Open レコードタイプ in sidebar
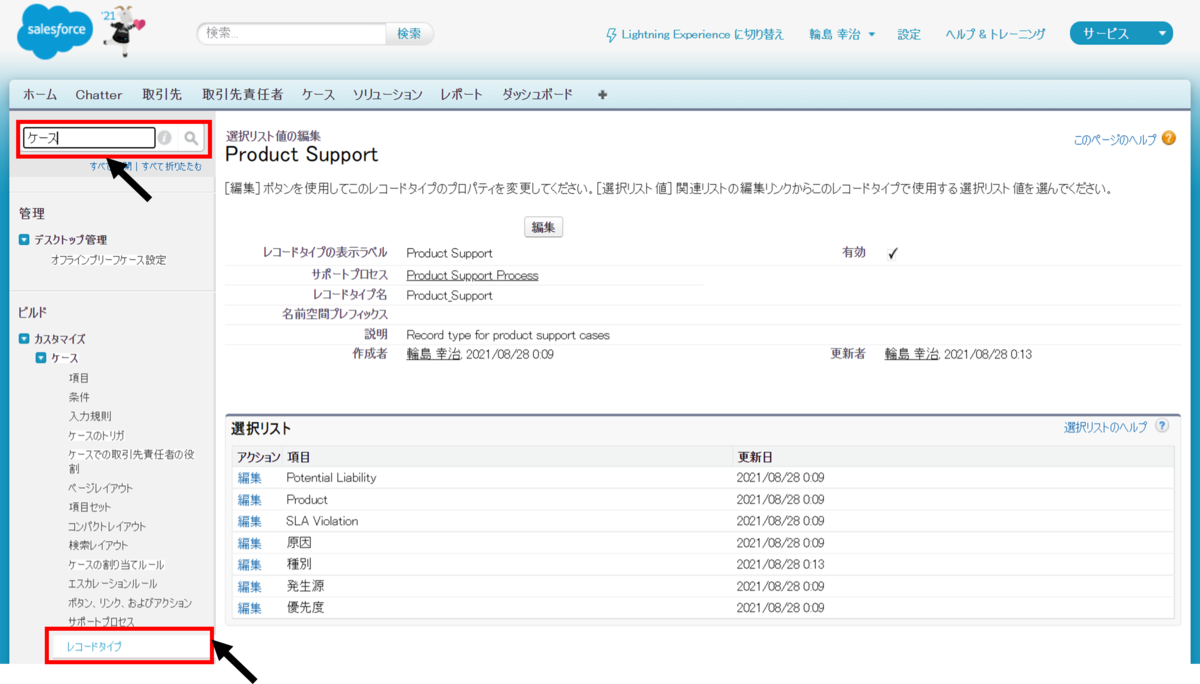Viewport: 1200px width, 684px height. click(94, 647)
